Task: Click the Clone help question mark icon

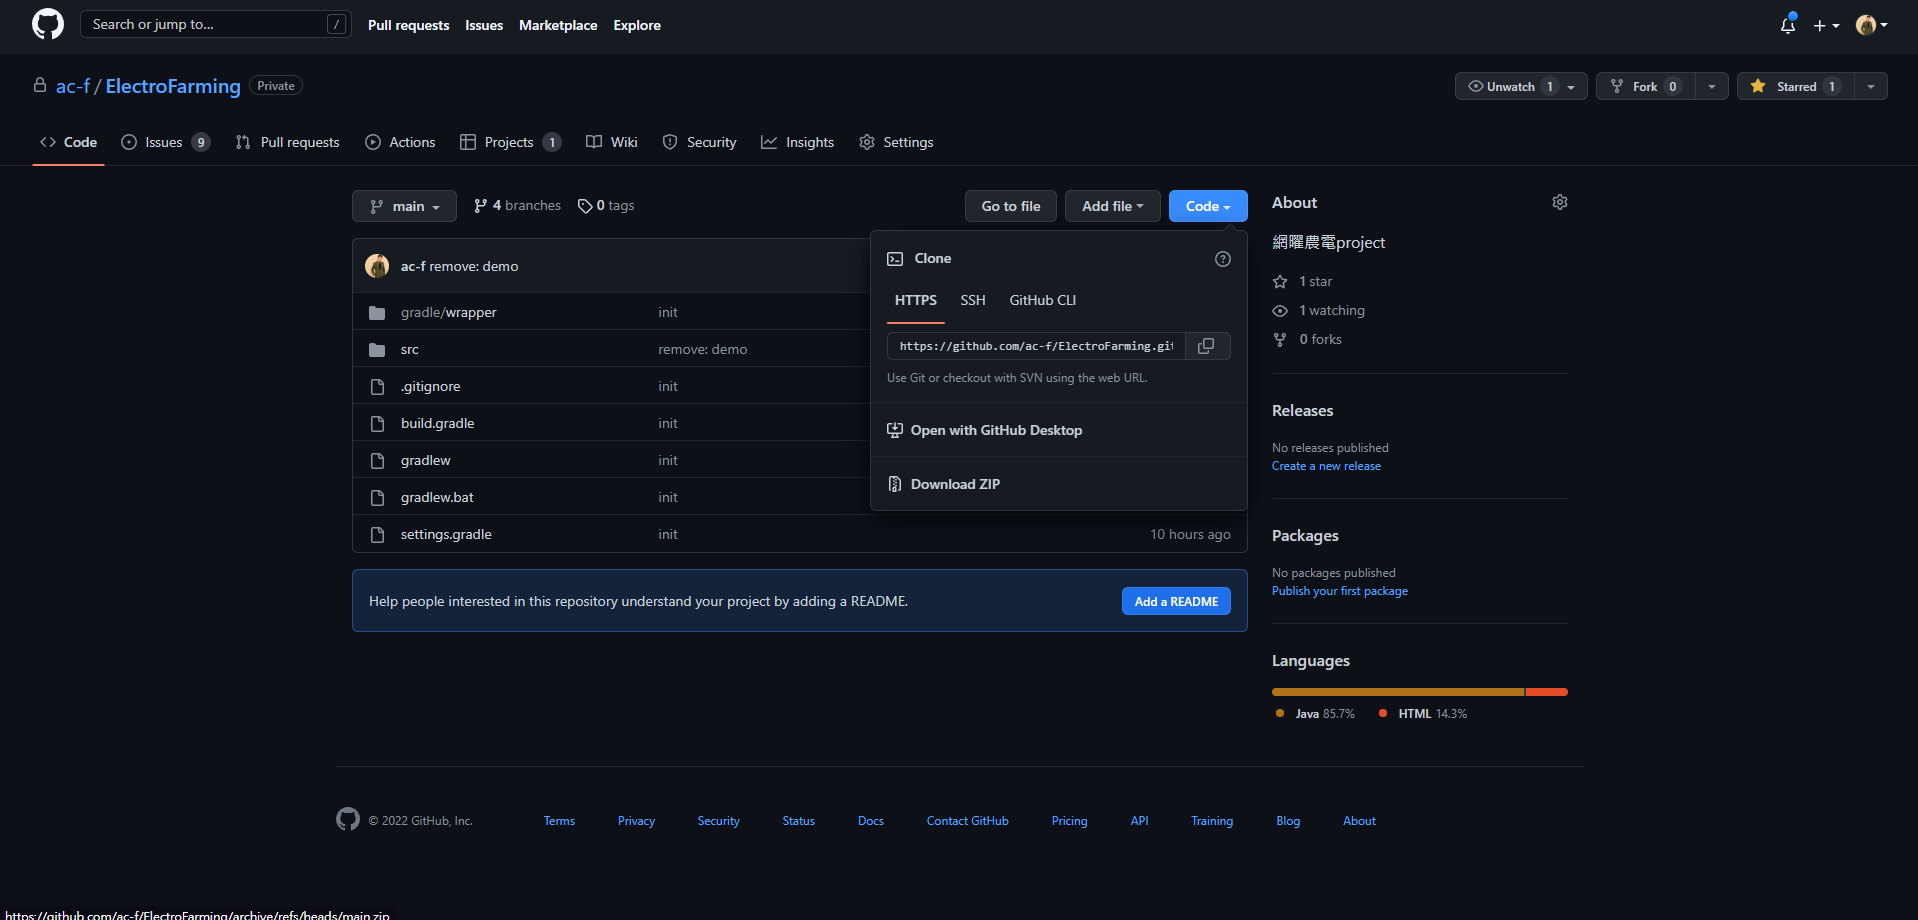Action: (x=1222, y=259)
